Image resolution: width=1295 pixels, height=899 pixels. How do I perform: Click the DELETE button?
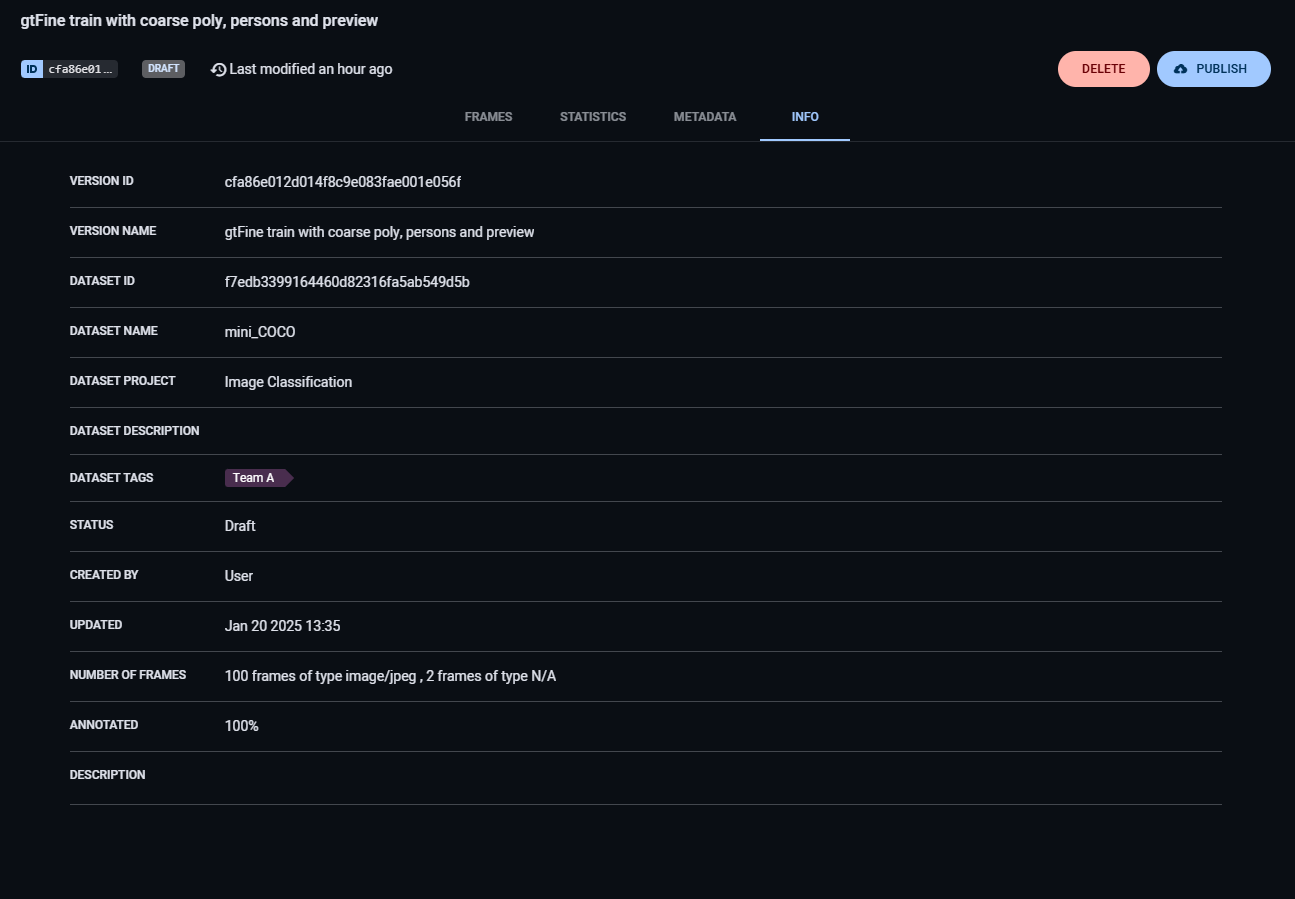point(1103,68)
